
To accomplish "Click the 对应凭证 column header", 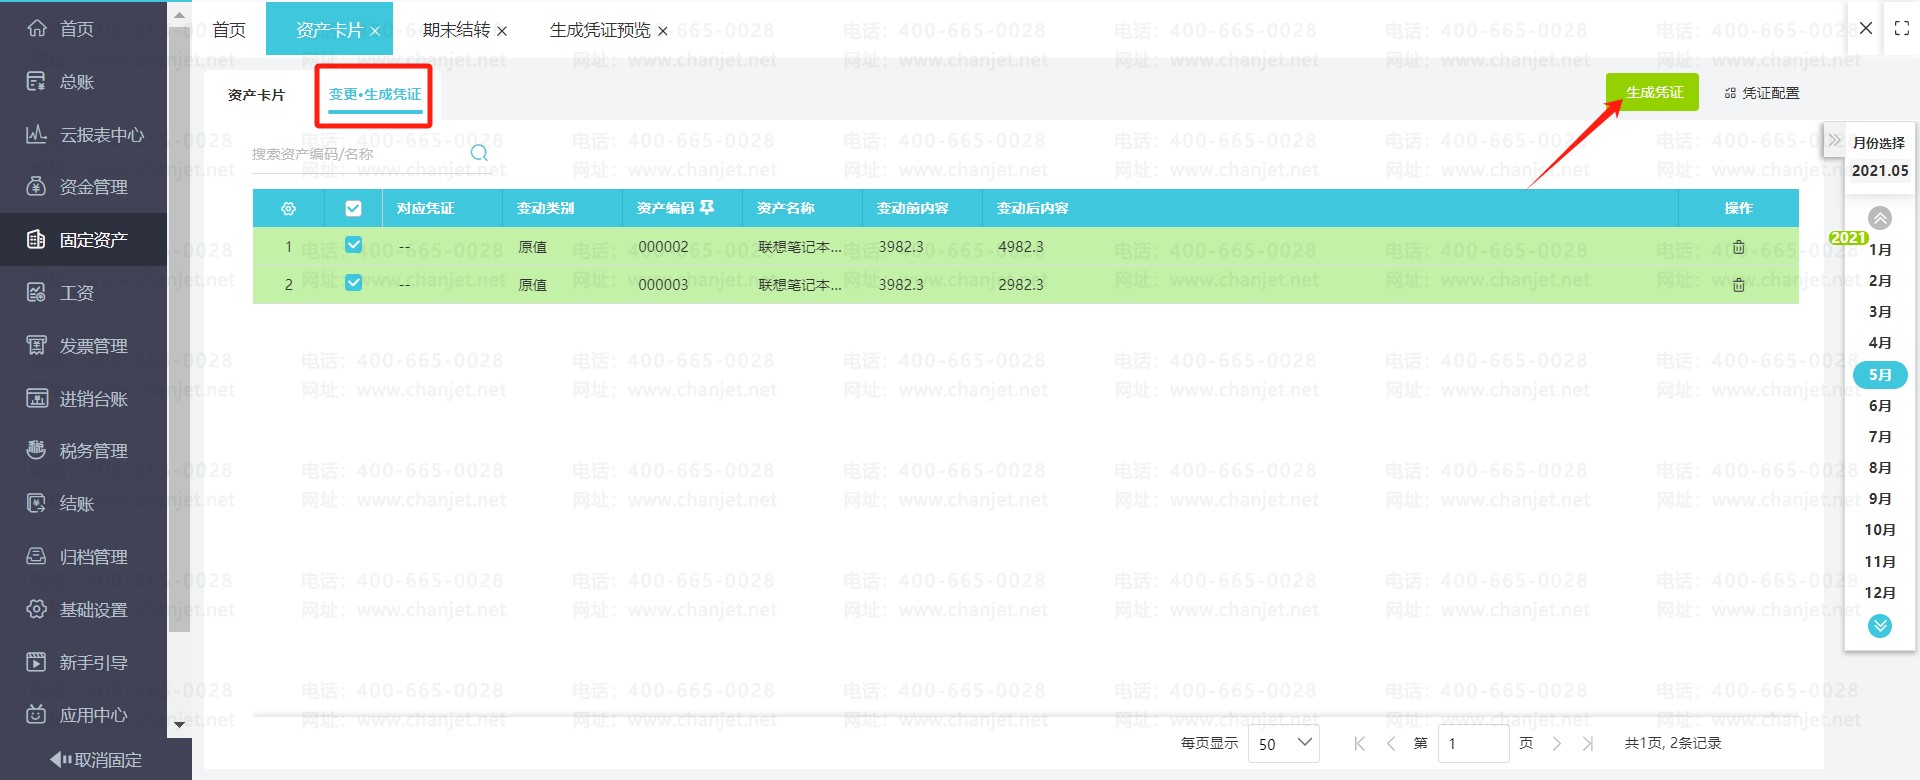I will point(425,208).
